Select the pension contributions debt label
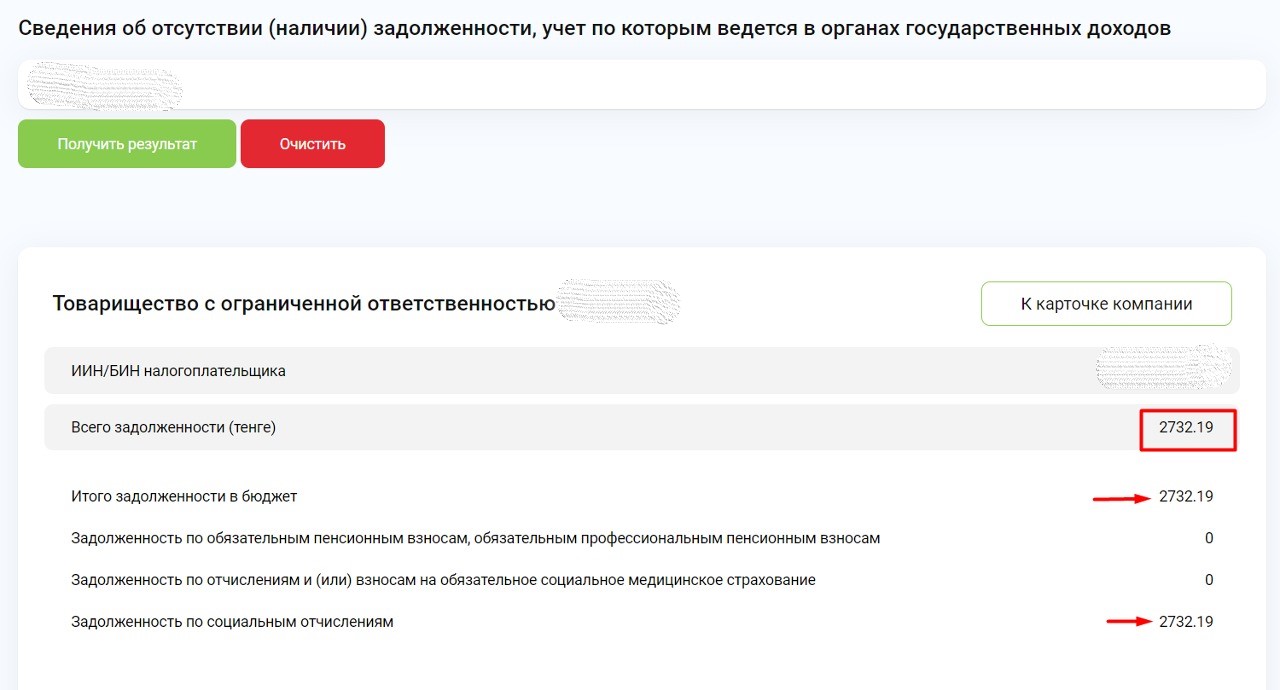The height and width of the screenshot is (690, 1280). [x=475, y=538]
